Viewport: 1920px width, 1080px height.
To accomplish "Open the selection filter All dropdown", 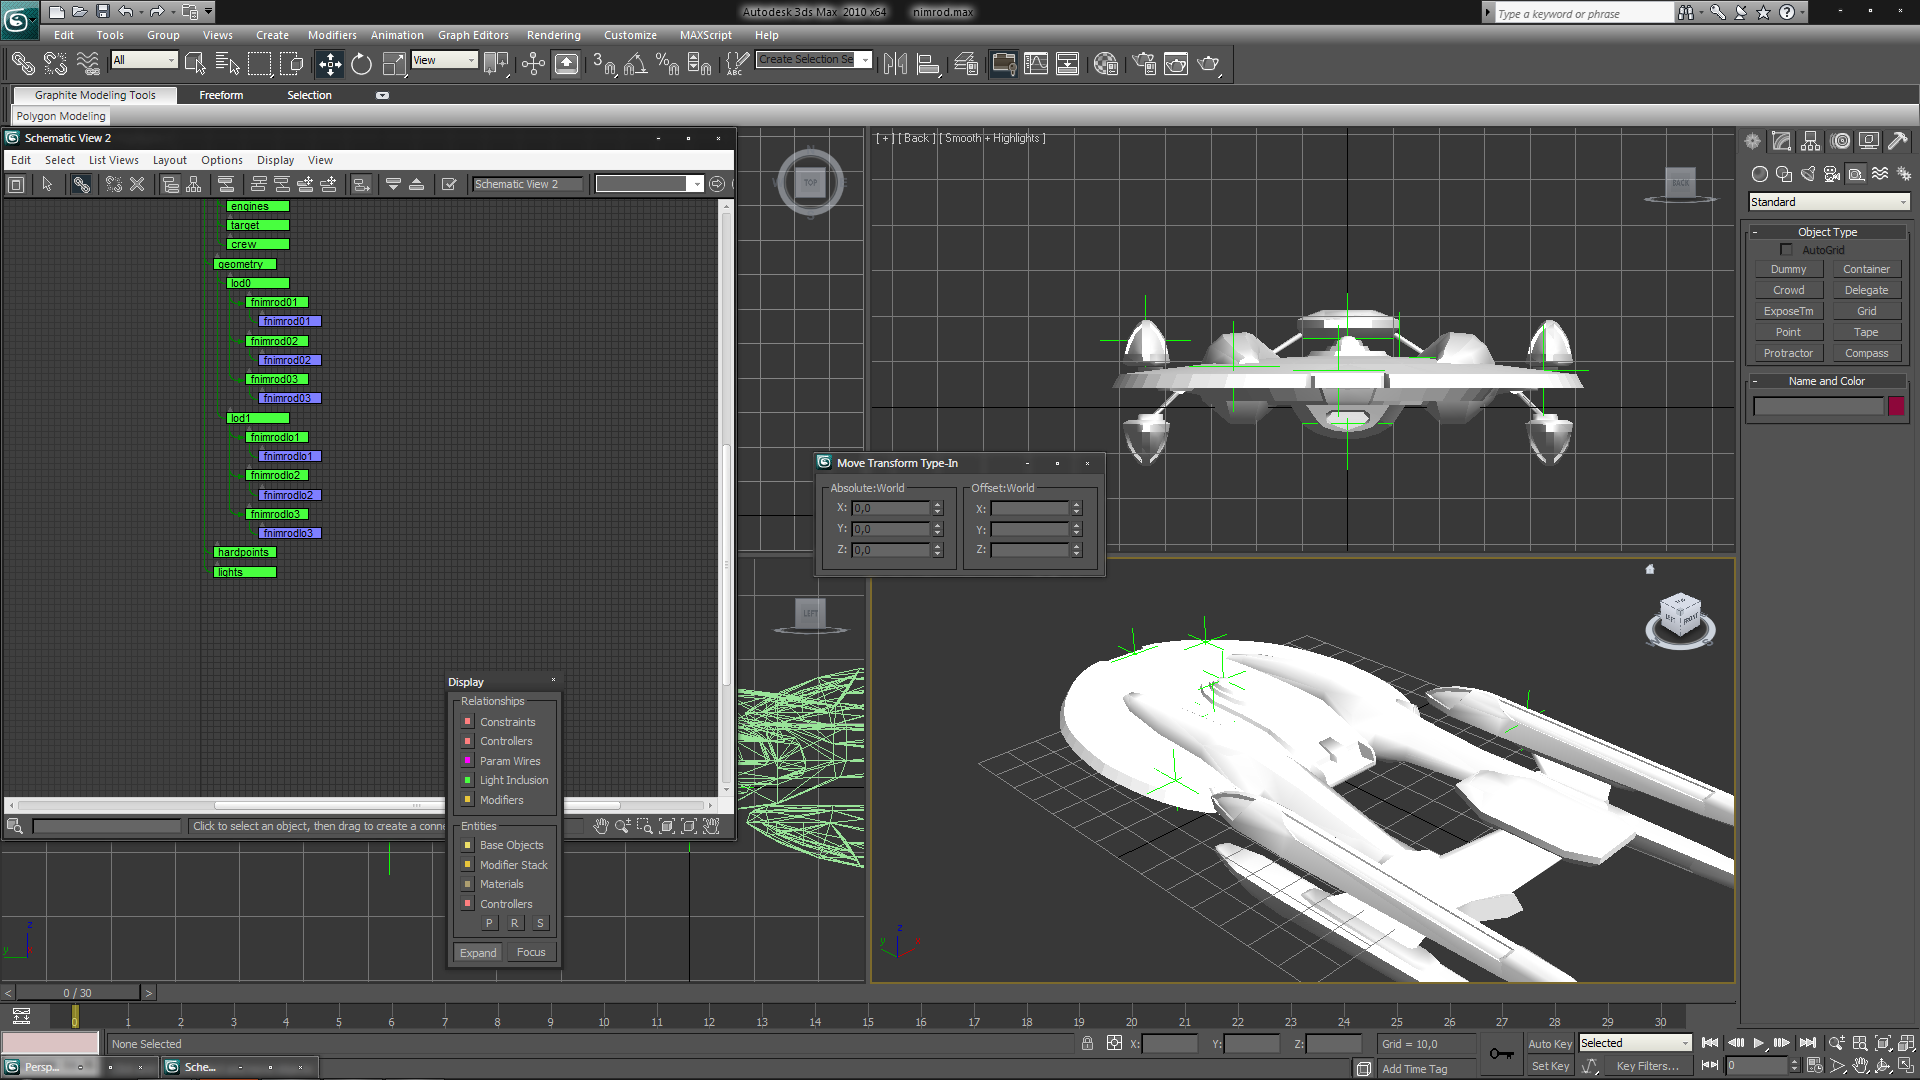I will coord(144,60).
